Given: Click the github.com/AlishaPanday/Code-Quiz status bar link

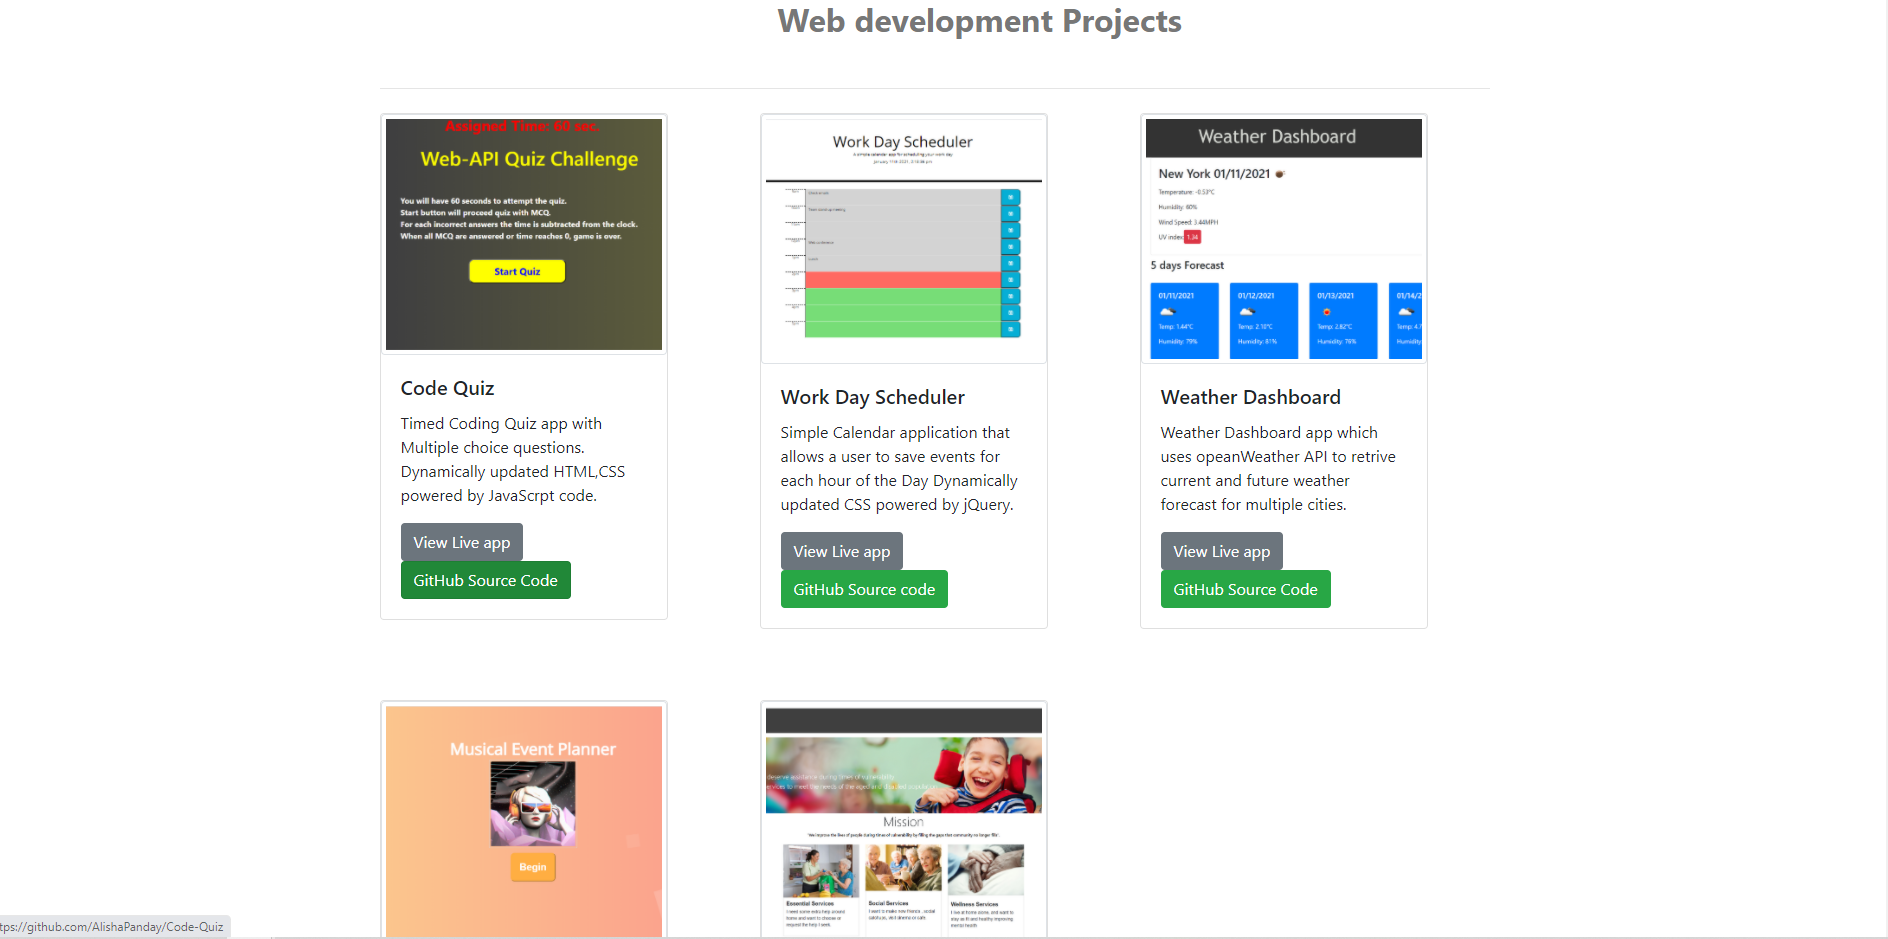Looking at the screenshot, I should pos(113,927).
